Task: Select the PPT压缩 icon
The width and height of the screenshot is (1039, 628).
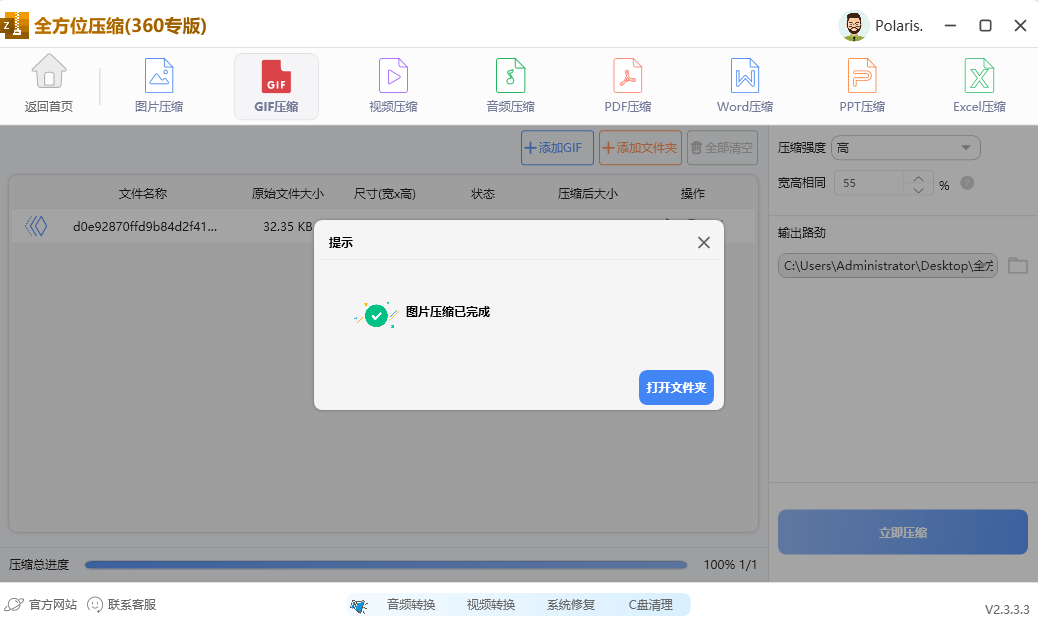Action: 861,84
